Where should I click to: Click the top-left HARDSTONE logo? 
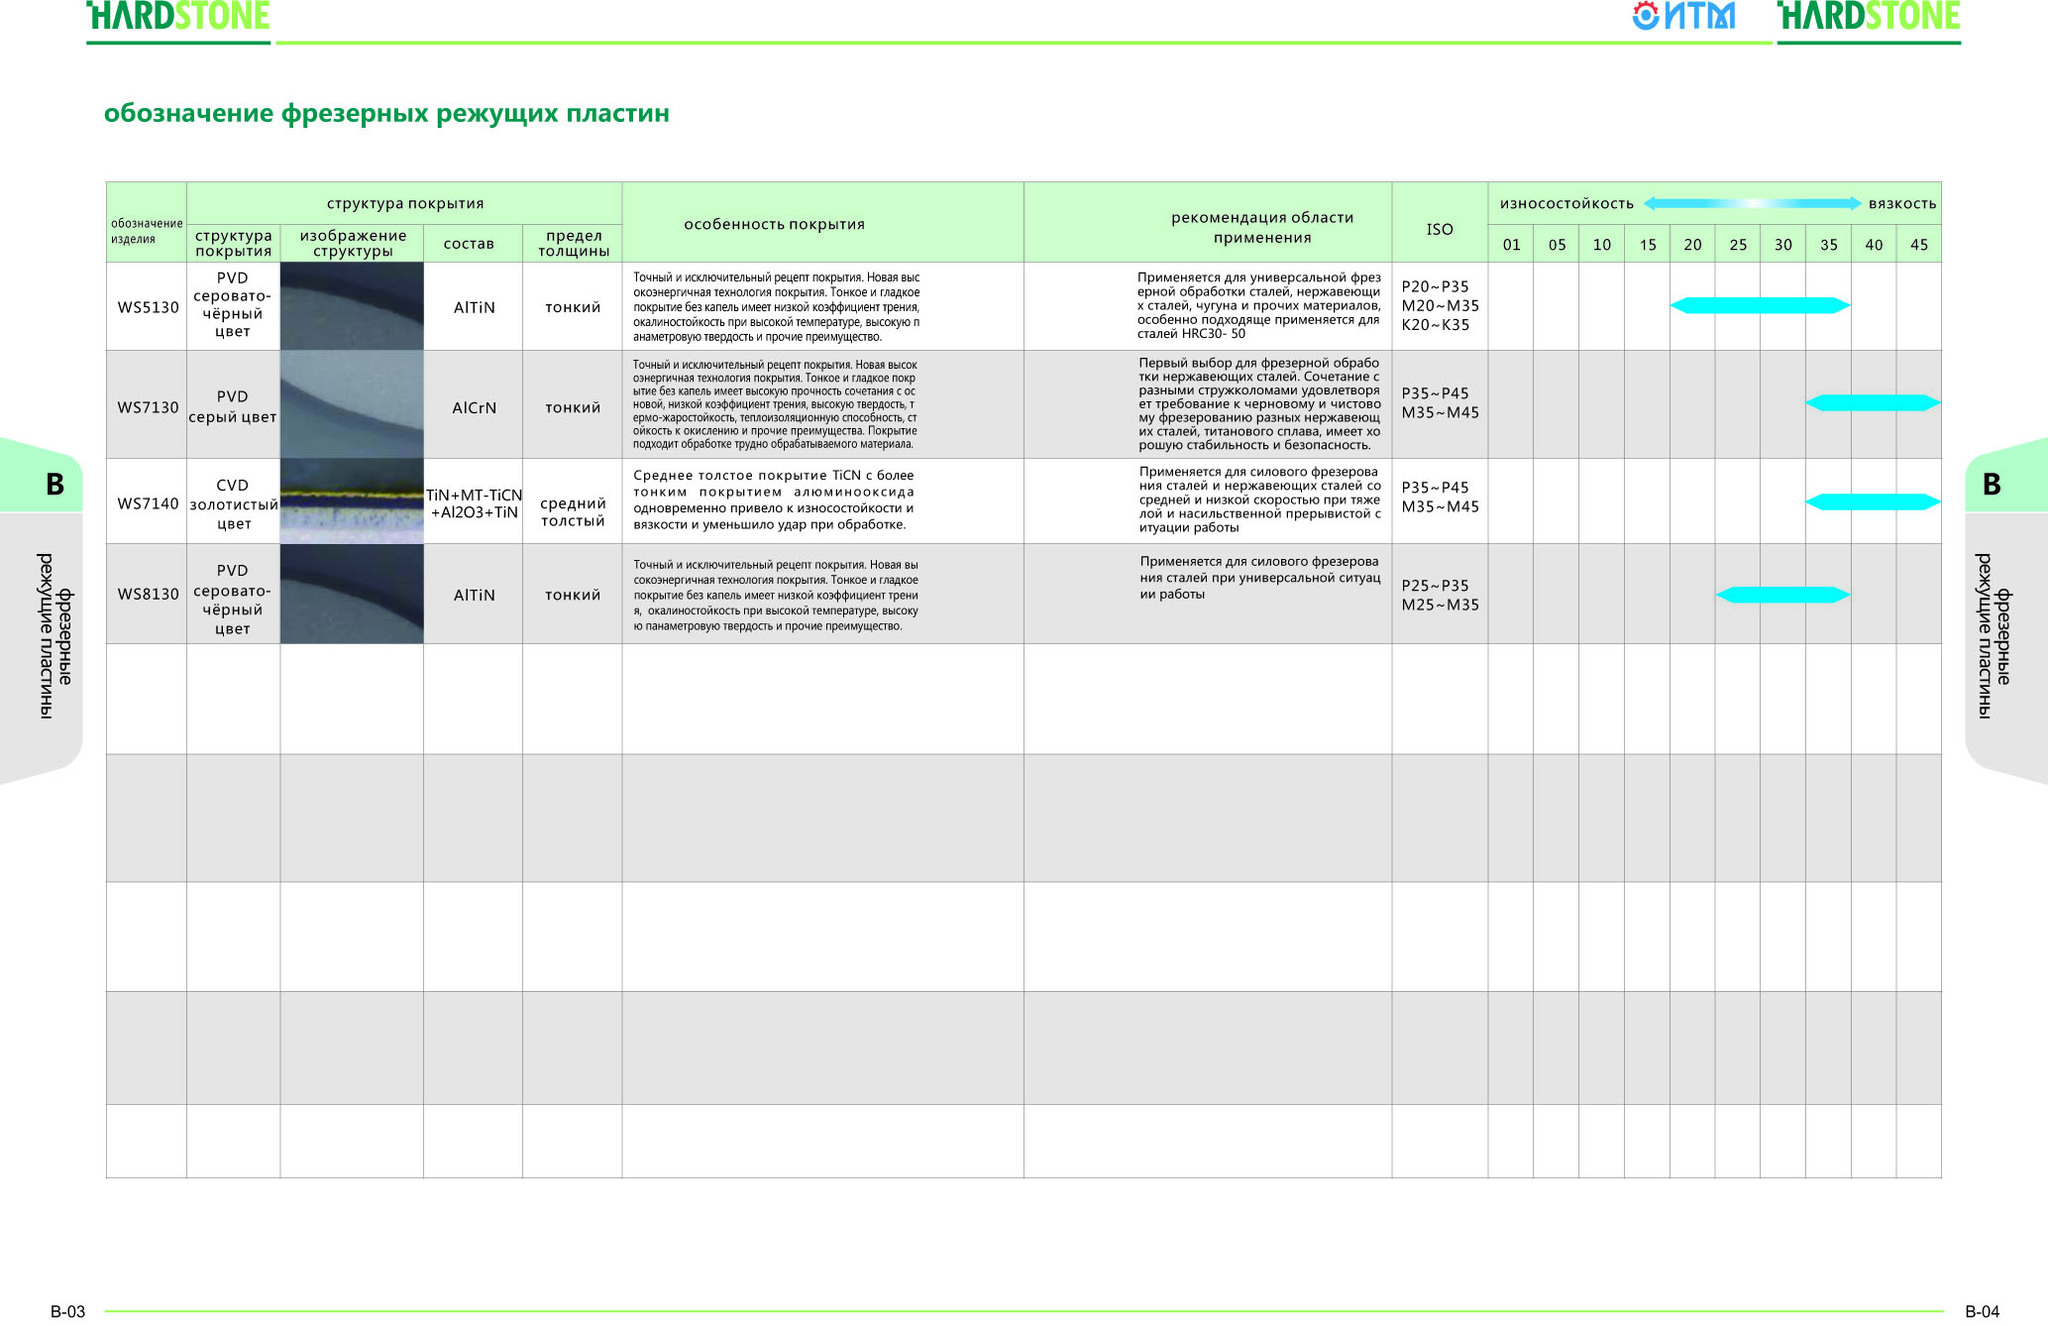coord(178,16)
